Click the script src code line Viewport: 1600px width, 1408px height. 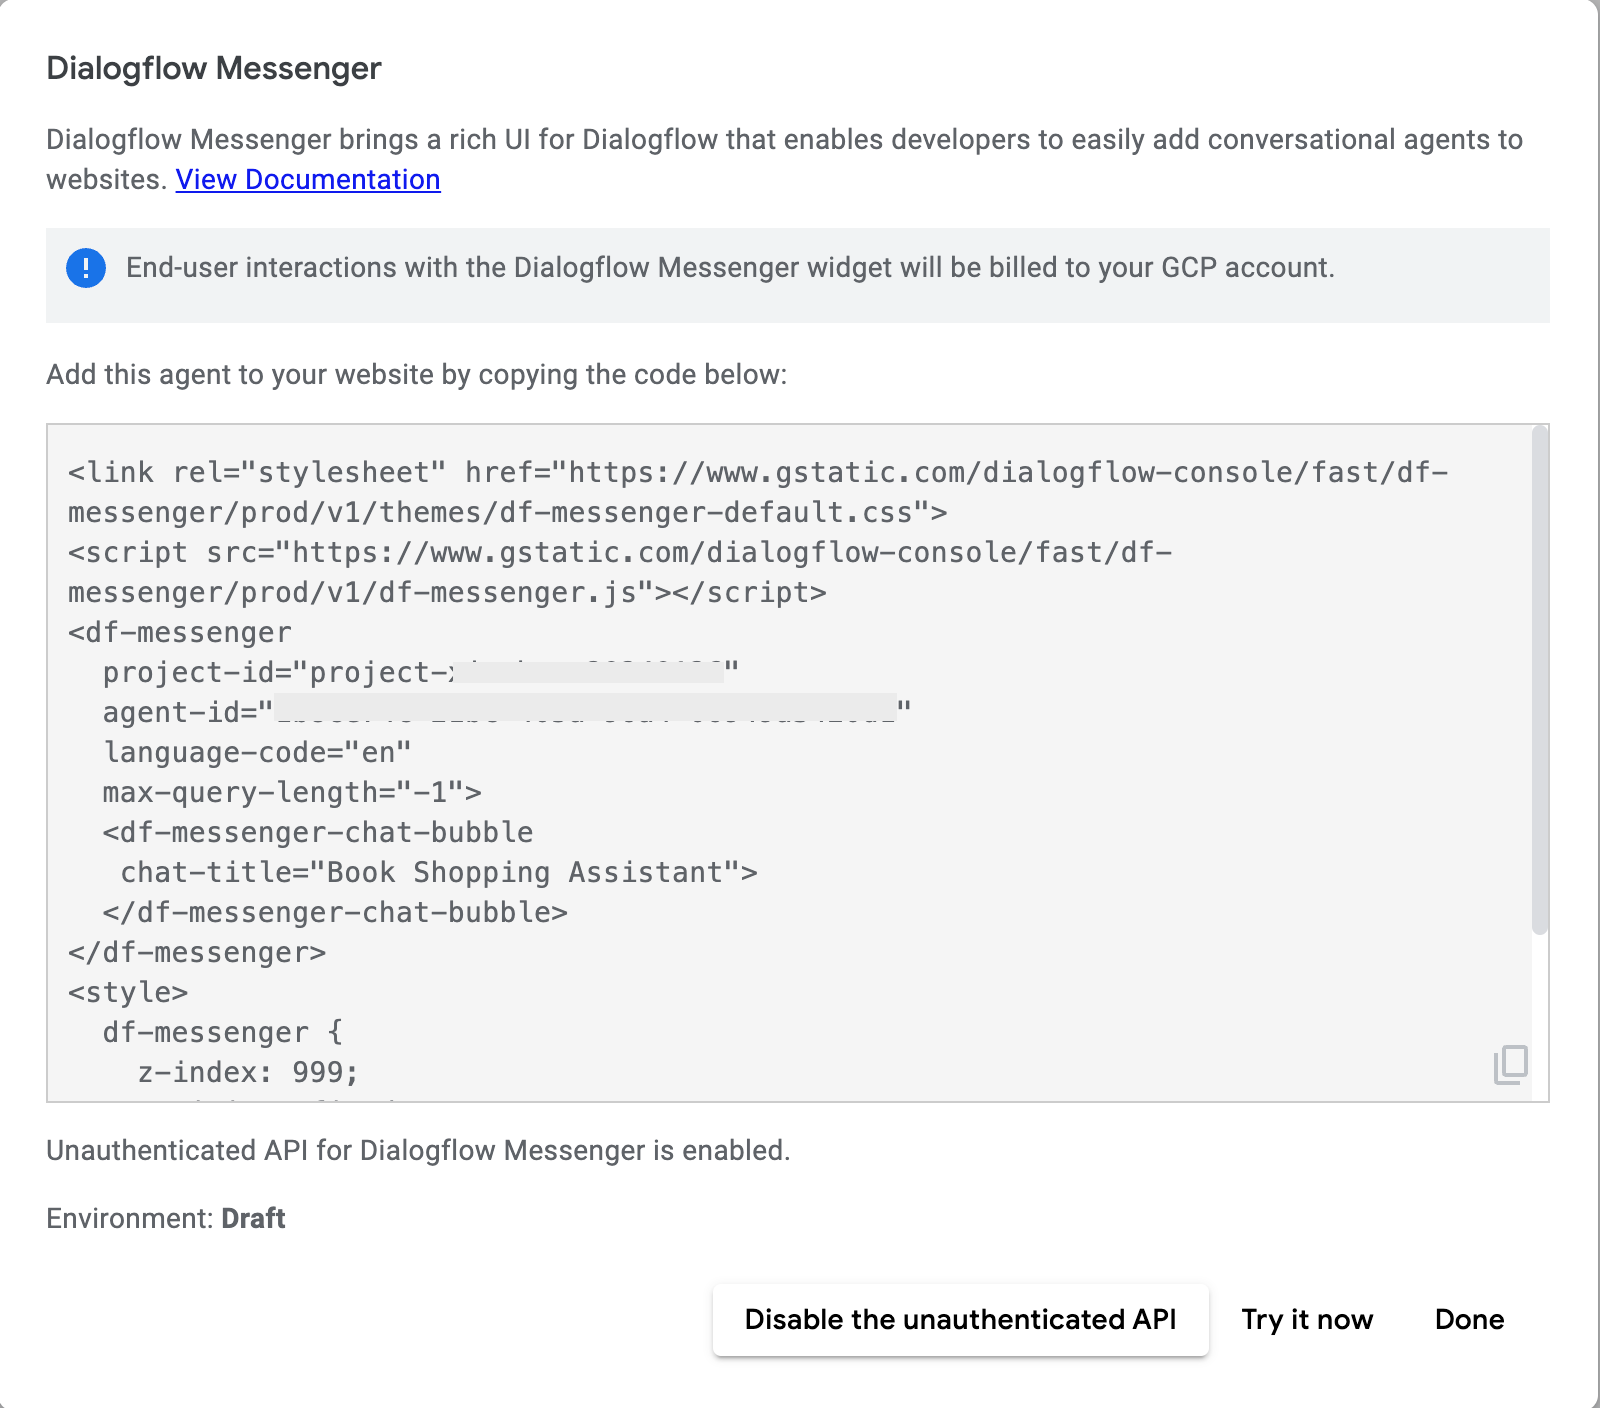pos(620,553)
